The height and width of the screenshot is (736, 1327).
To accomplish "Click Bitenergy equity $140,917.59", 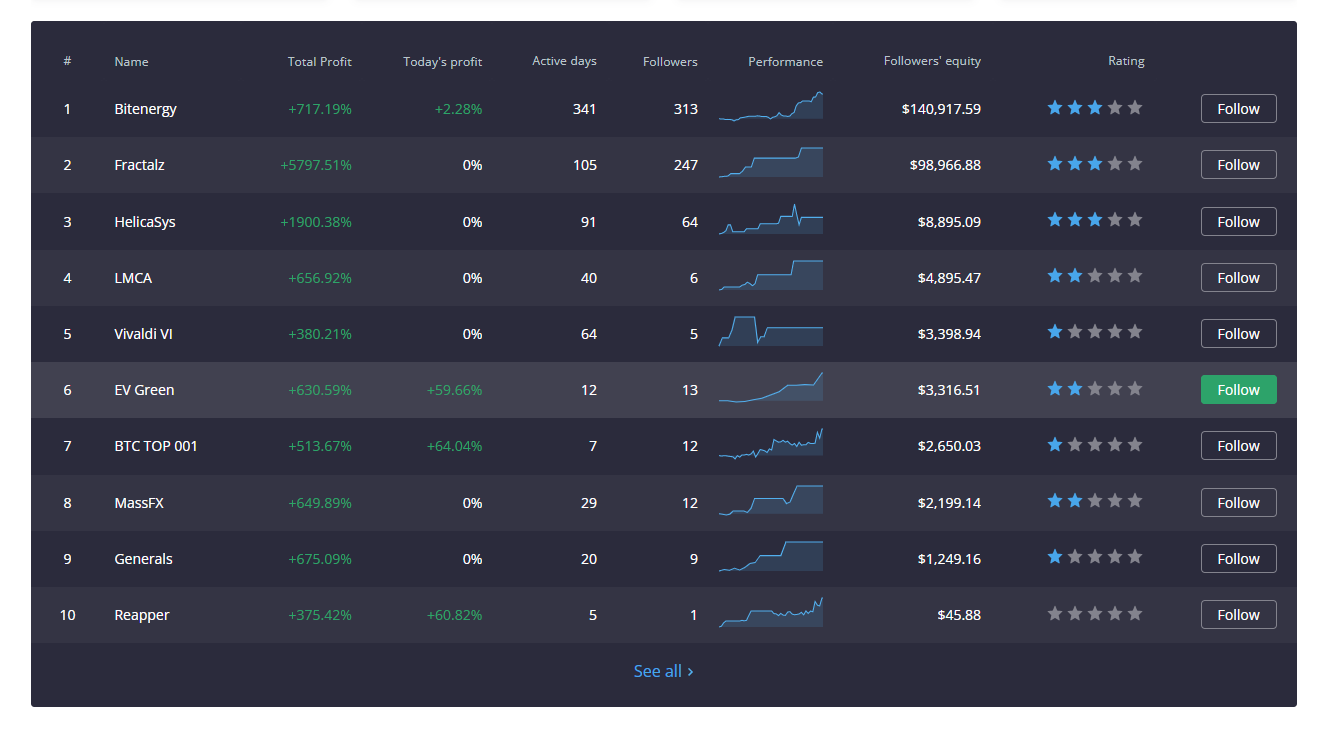I will point(941,109).
